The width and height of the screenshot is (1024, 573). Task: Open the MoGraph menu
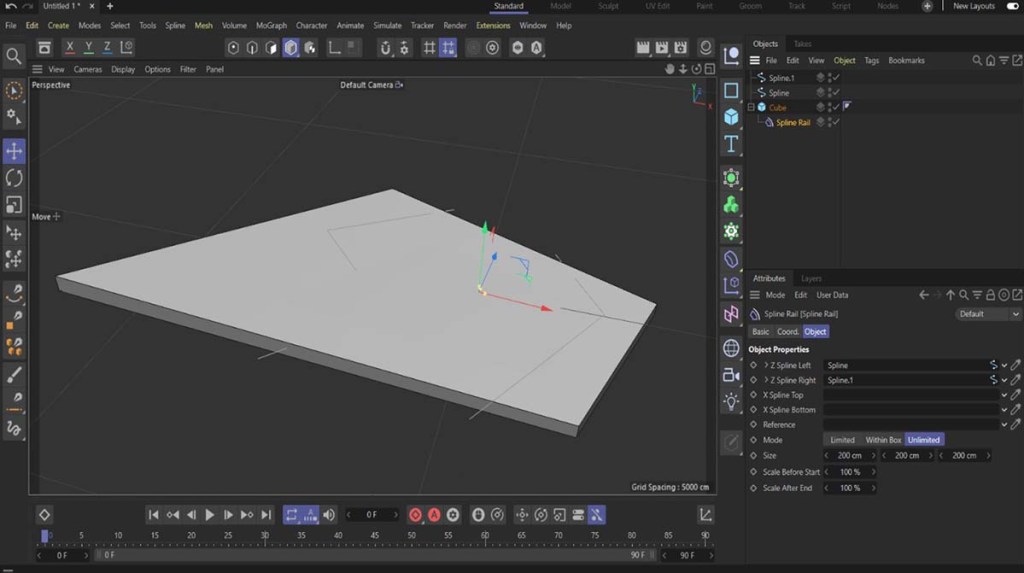pos(271,25)
